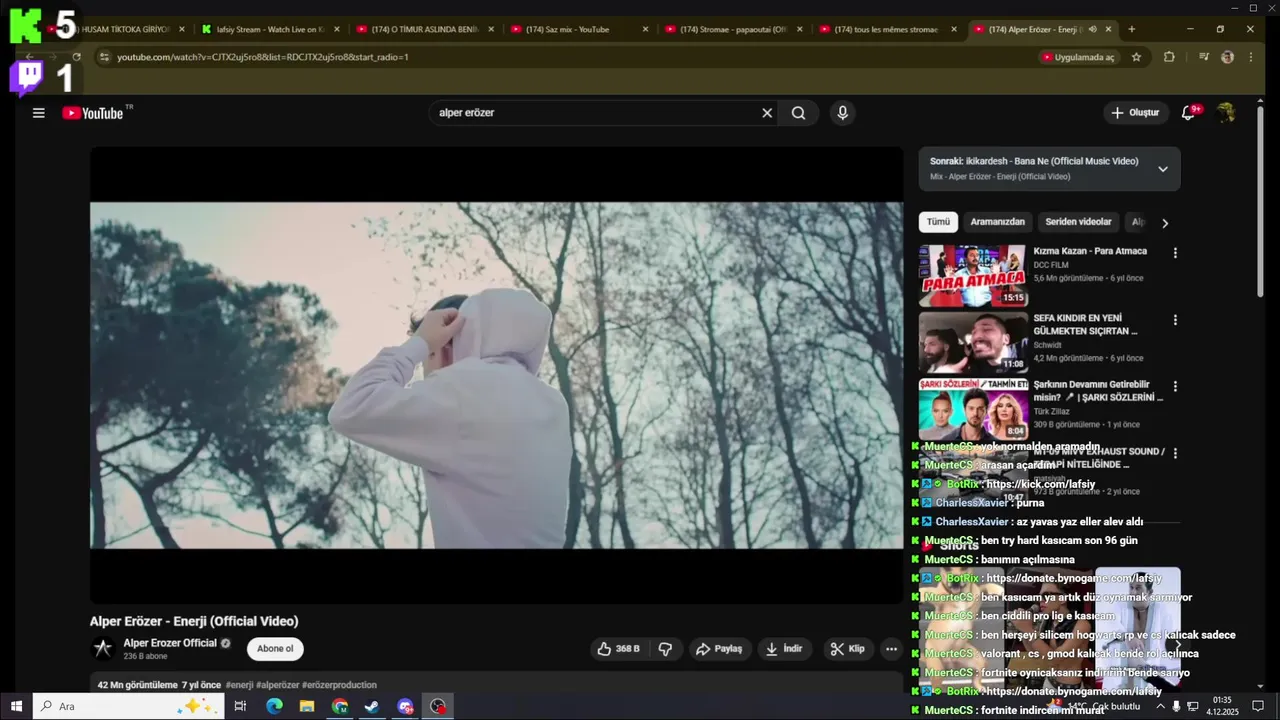Viewport: 1280px width, 720px height.
Task: Open the account avatar menu
Action: pos(1226,113)
